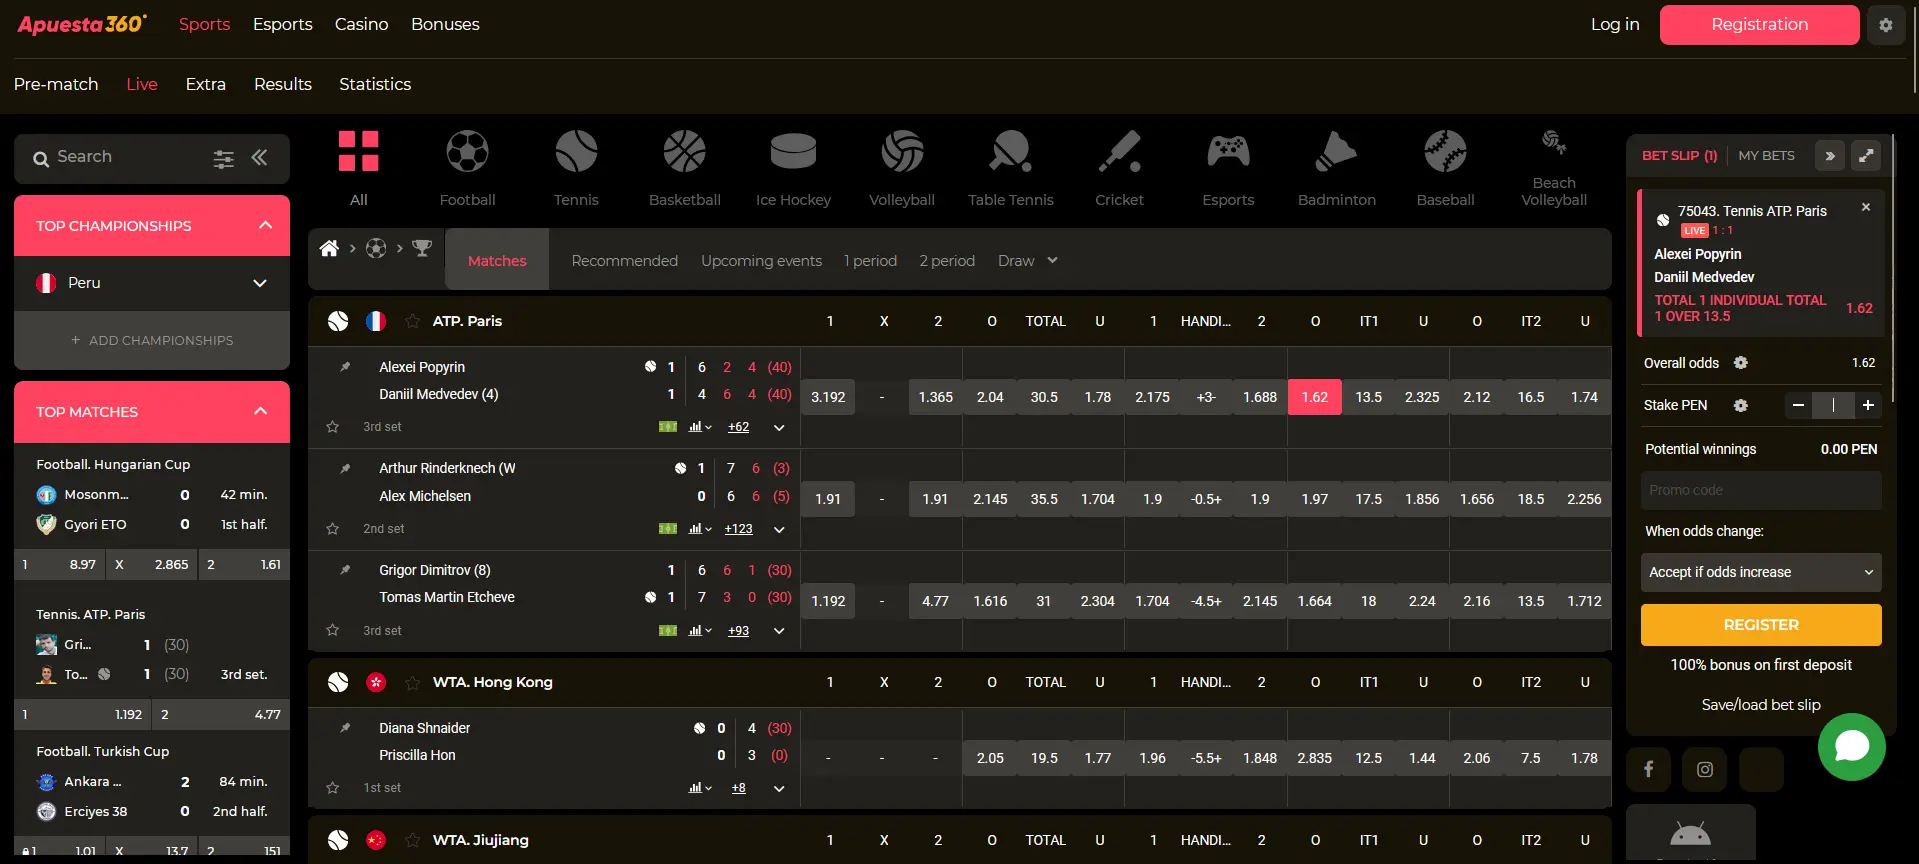Viewport: 1919px width, 864px height.
Task: Open Overall odds settings gear
Action: click(1741, 363)
